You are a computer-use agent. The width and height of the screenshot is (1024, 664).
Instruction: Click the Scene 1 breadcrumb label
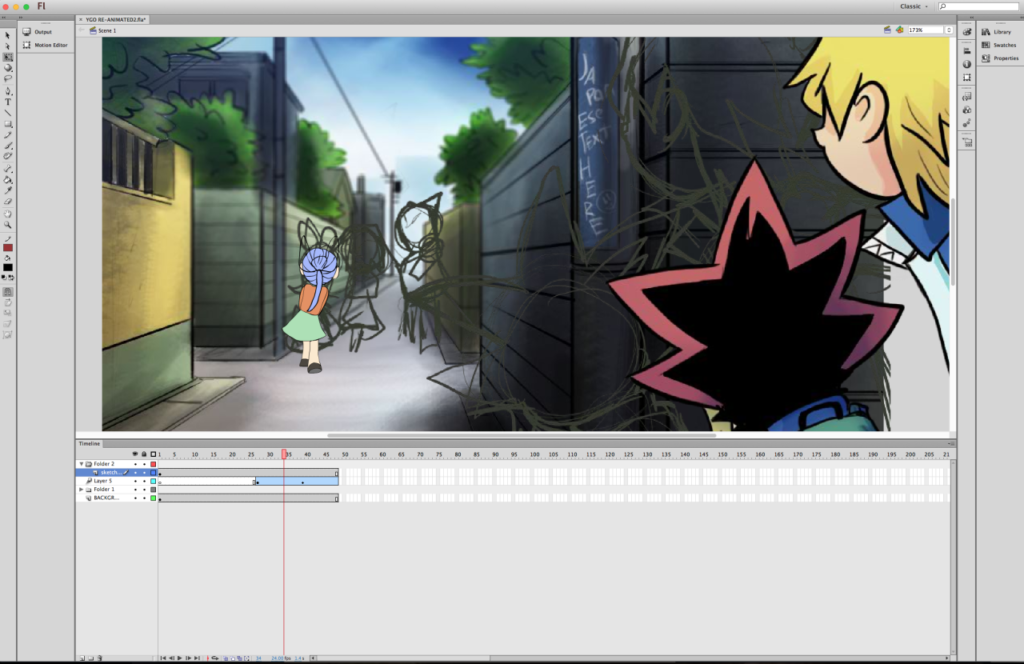(107, 31)
